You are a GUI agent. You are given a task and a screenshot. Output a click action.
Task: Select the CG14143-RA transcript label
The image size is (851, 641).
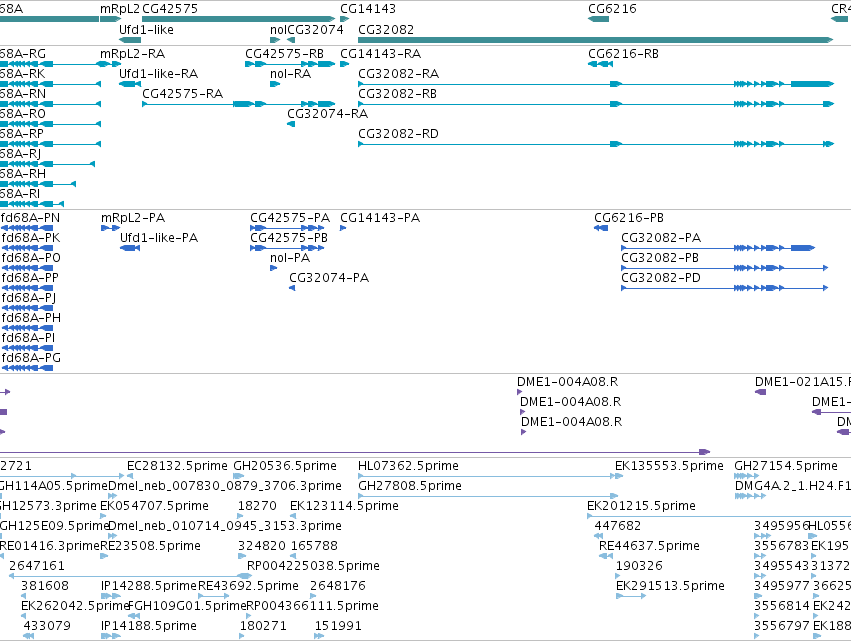pos(380,54)
